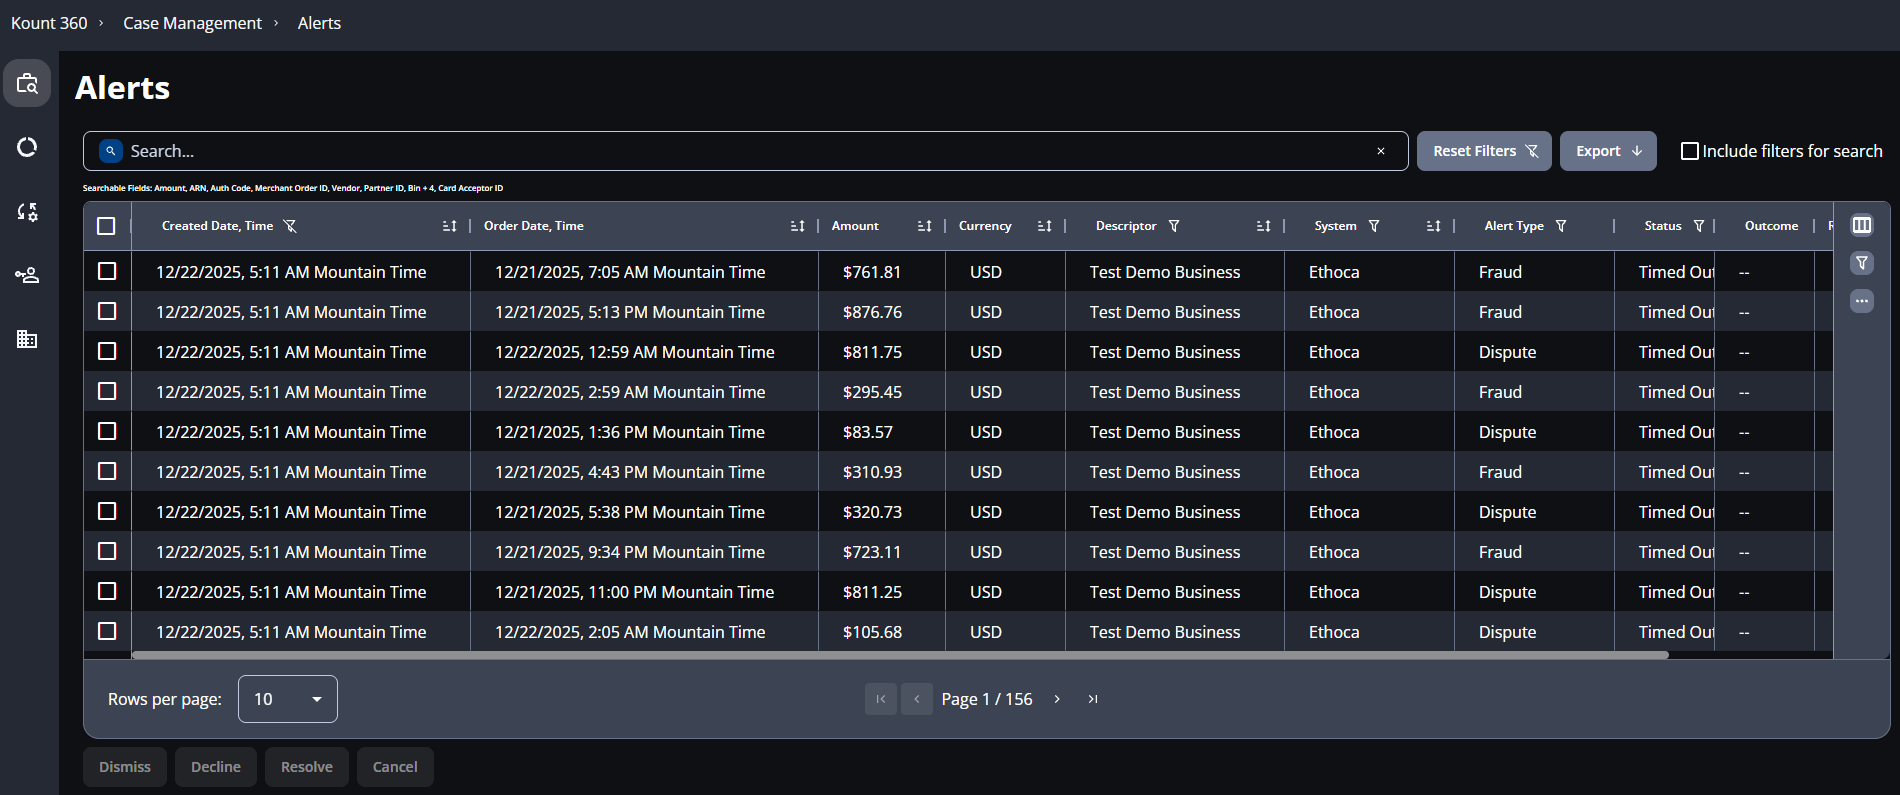Click the Resolve button
This screenshot has width=1900, height=795.
(307, 767)
